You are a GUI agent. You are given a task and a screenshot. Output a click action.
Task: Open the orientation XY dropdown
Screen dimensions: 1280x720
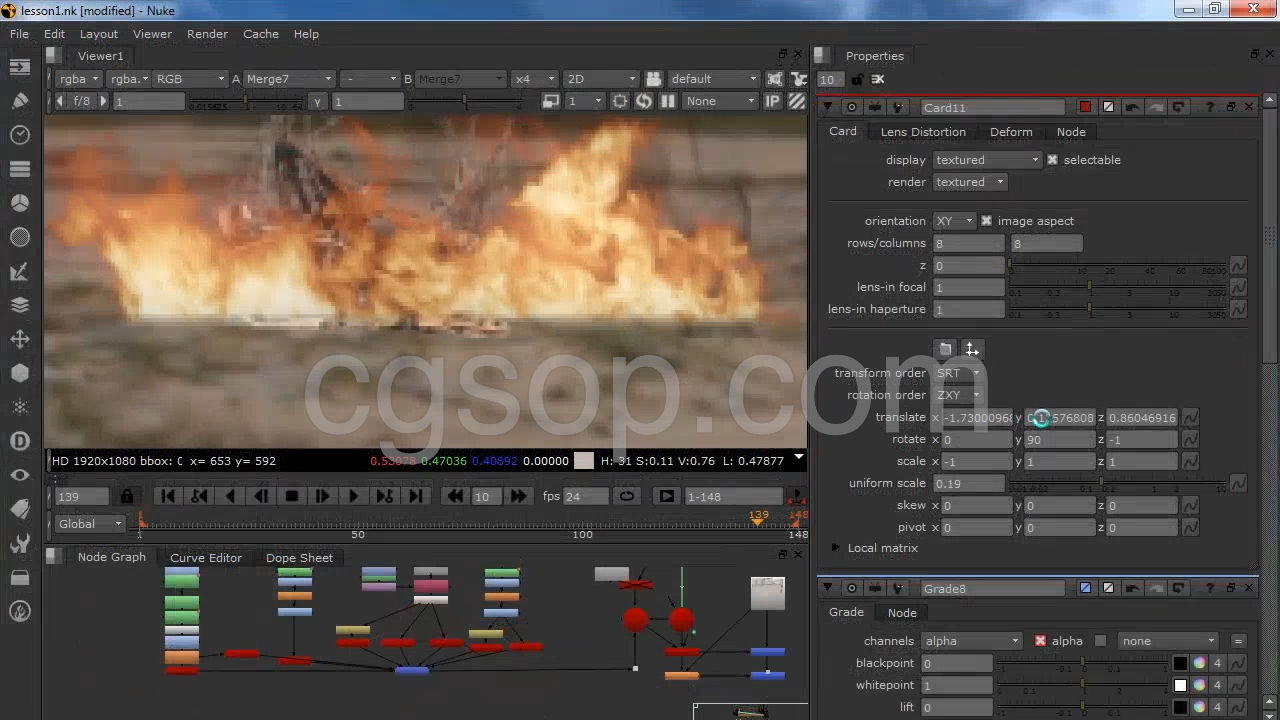[x=954, y=221]
